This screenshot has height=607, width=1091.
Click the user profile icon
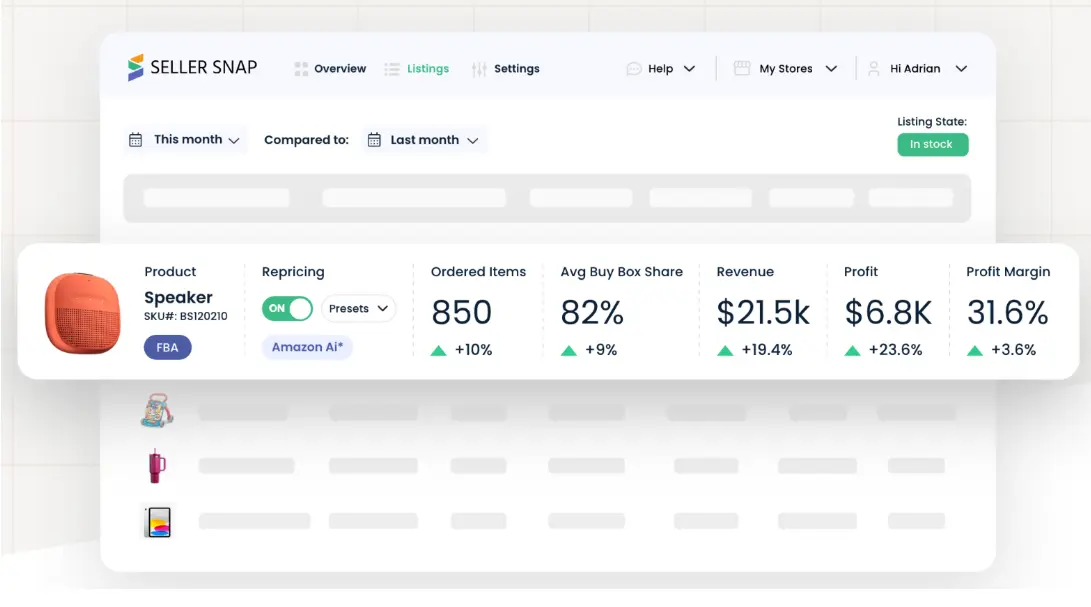(874, 68)
